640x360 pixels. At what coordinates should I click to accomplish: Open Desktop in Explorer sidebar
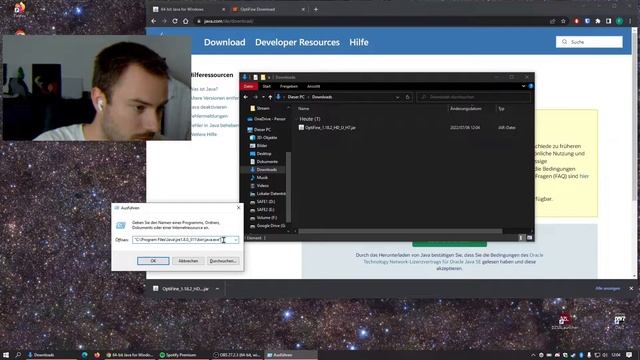264,153
